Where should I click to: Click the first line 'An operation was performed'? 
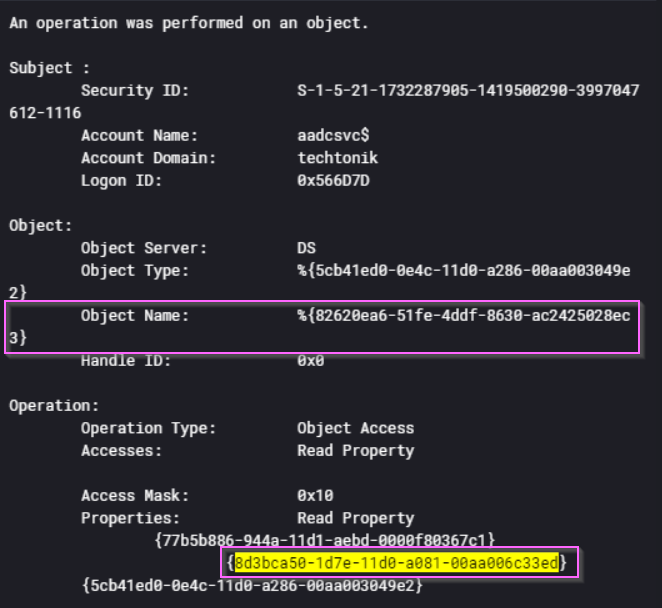pyautogui.click(x=189, y=23)
